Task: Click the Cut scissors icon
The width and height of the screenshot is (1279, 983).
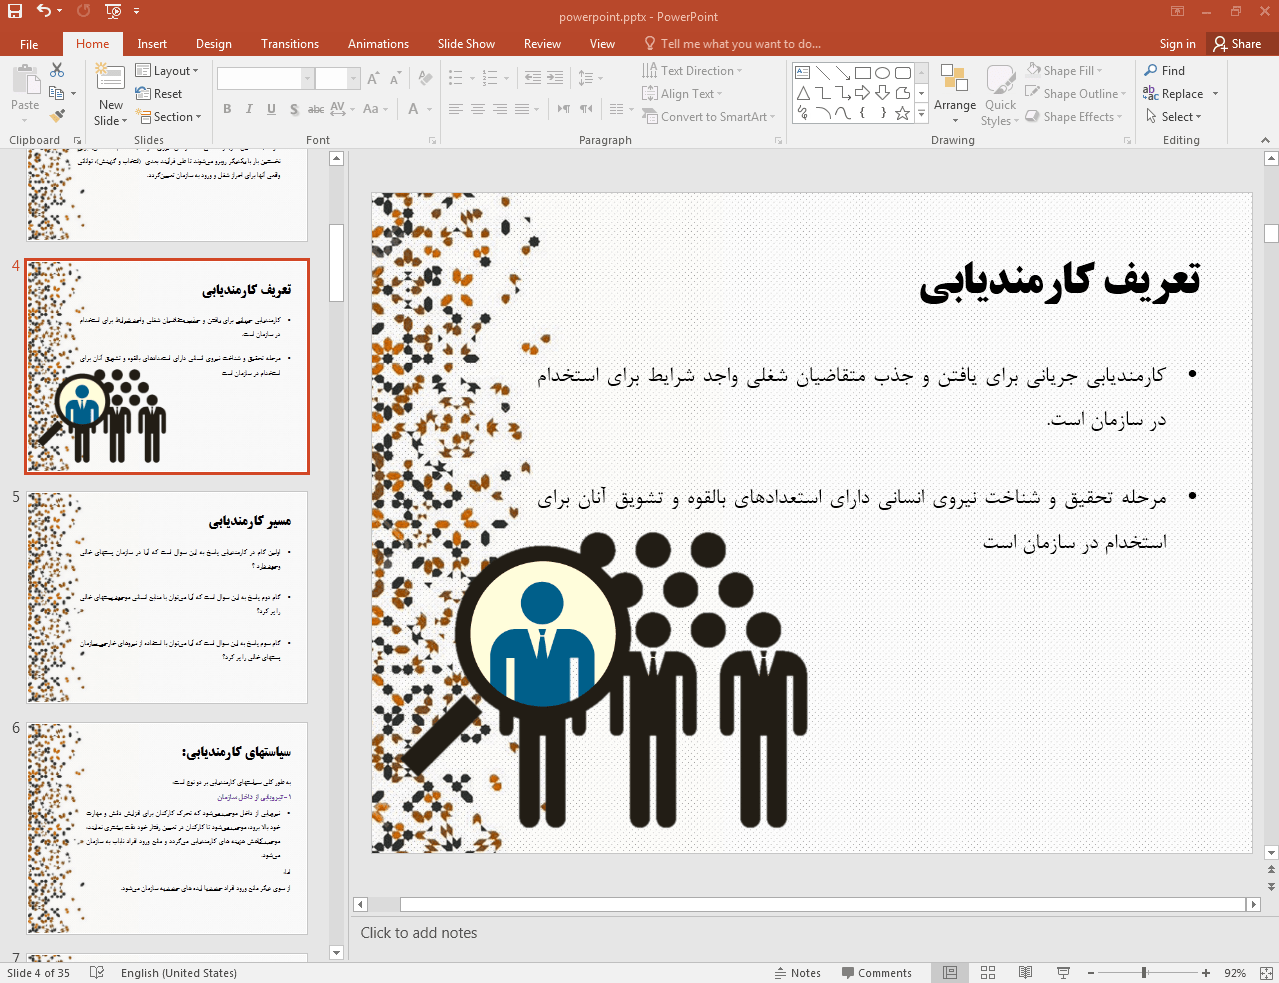Action: tap(57, 70)
